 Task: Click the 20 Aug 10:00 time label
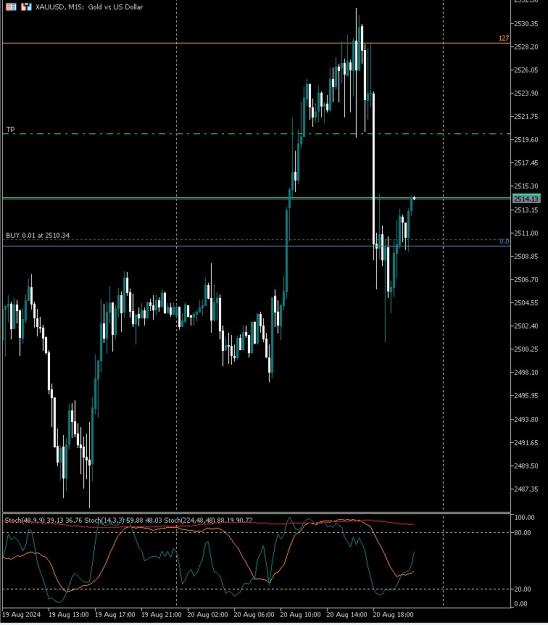[300, 615]
